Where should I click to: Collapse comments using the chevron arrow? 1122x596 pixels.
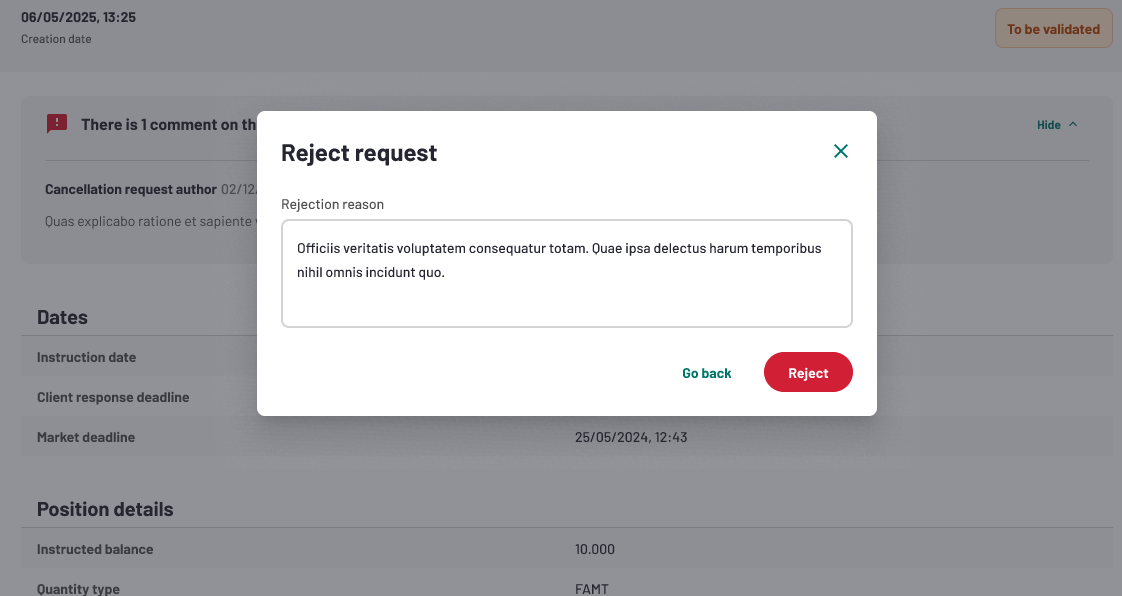click(1073, 124)
